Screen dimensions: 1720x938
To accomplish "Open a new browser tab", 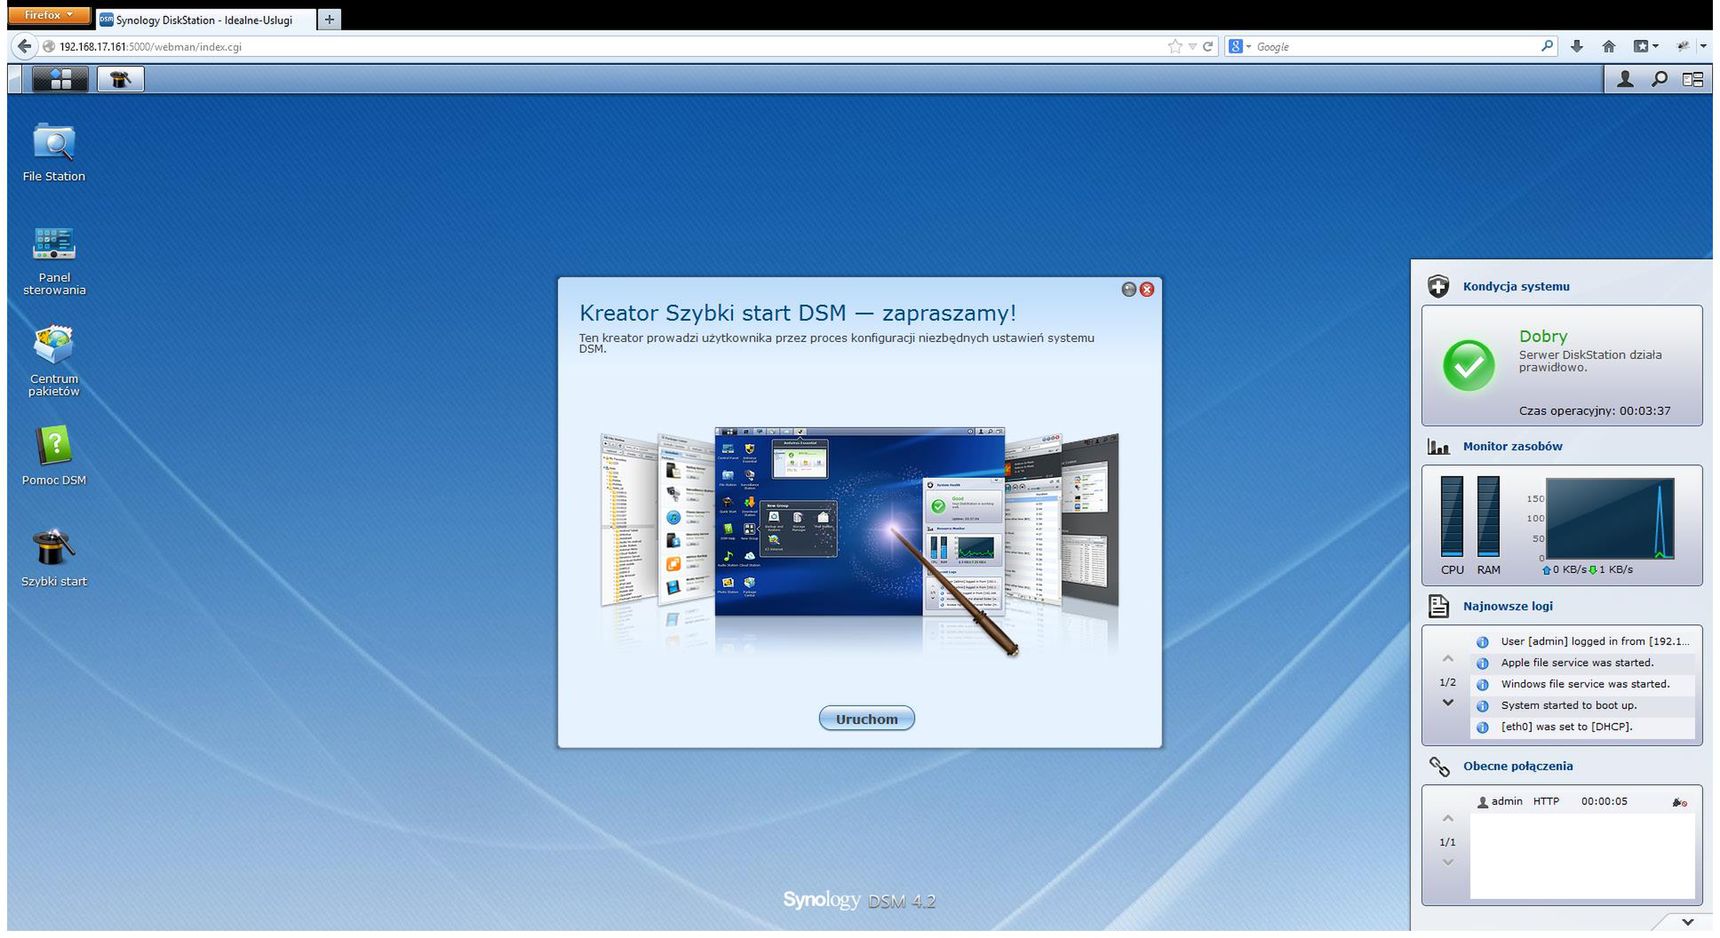I will click(330, 19).
